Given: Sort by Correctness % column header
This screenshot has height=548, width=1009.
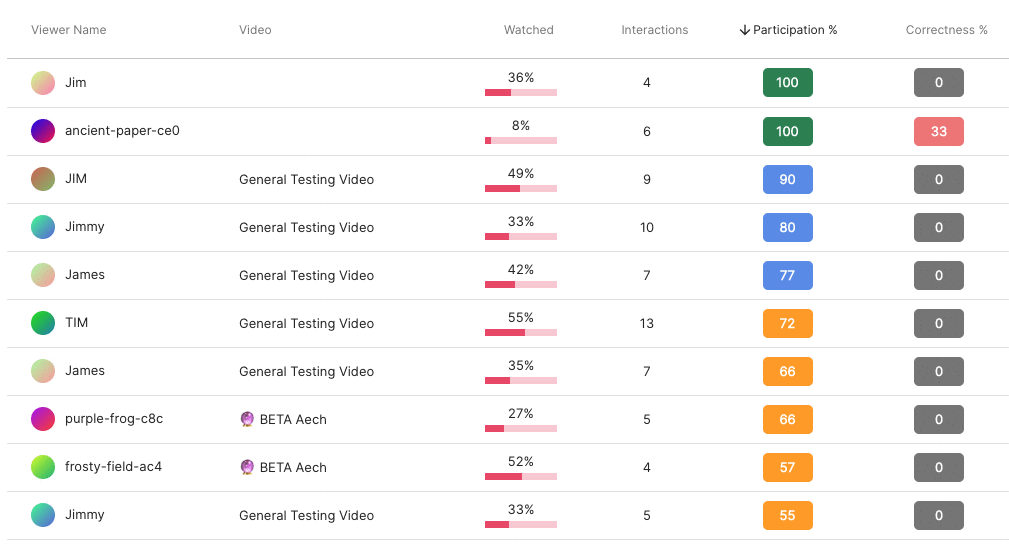Looking at the screenshot, I should point(946,30).
